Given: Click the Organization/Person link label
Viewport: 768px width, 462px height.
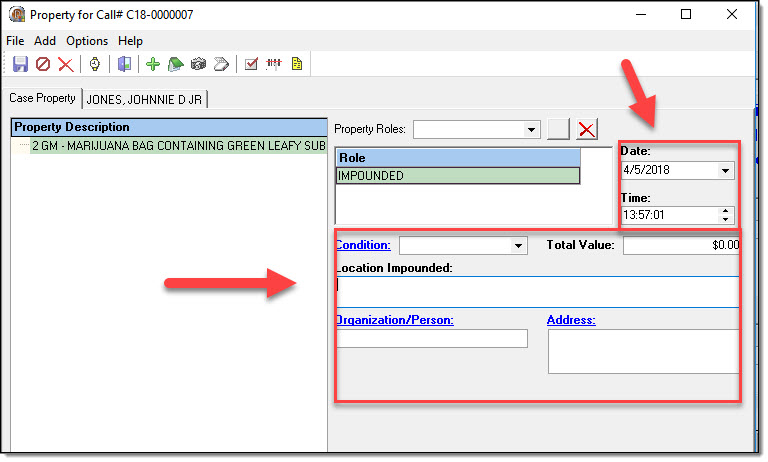Looking at the screenshot, I should [395, 320].
